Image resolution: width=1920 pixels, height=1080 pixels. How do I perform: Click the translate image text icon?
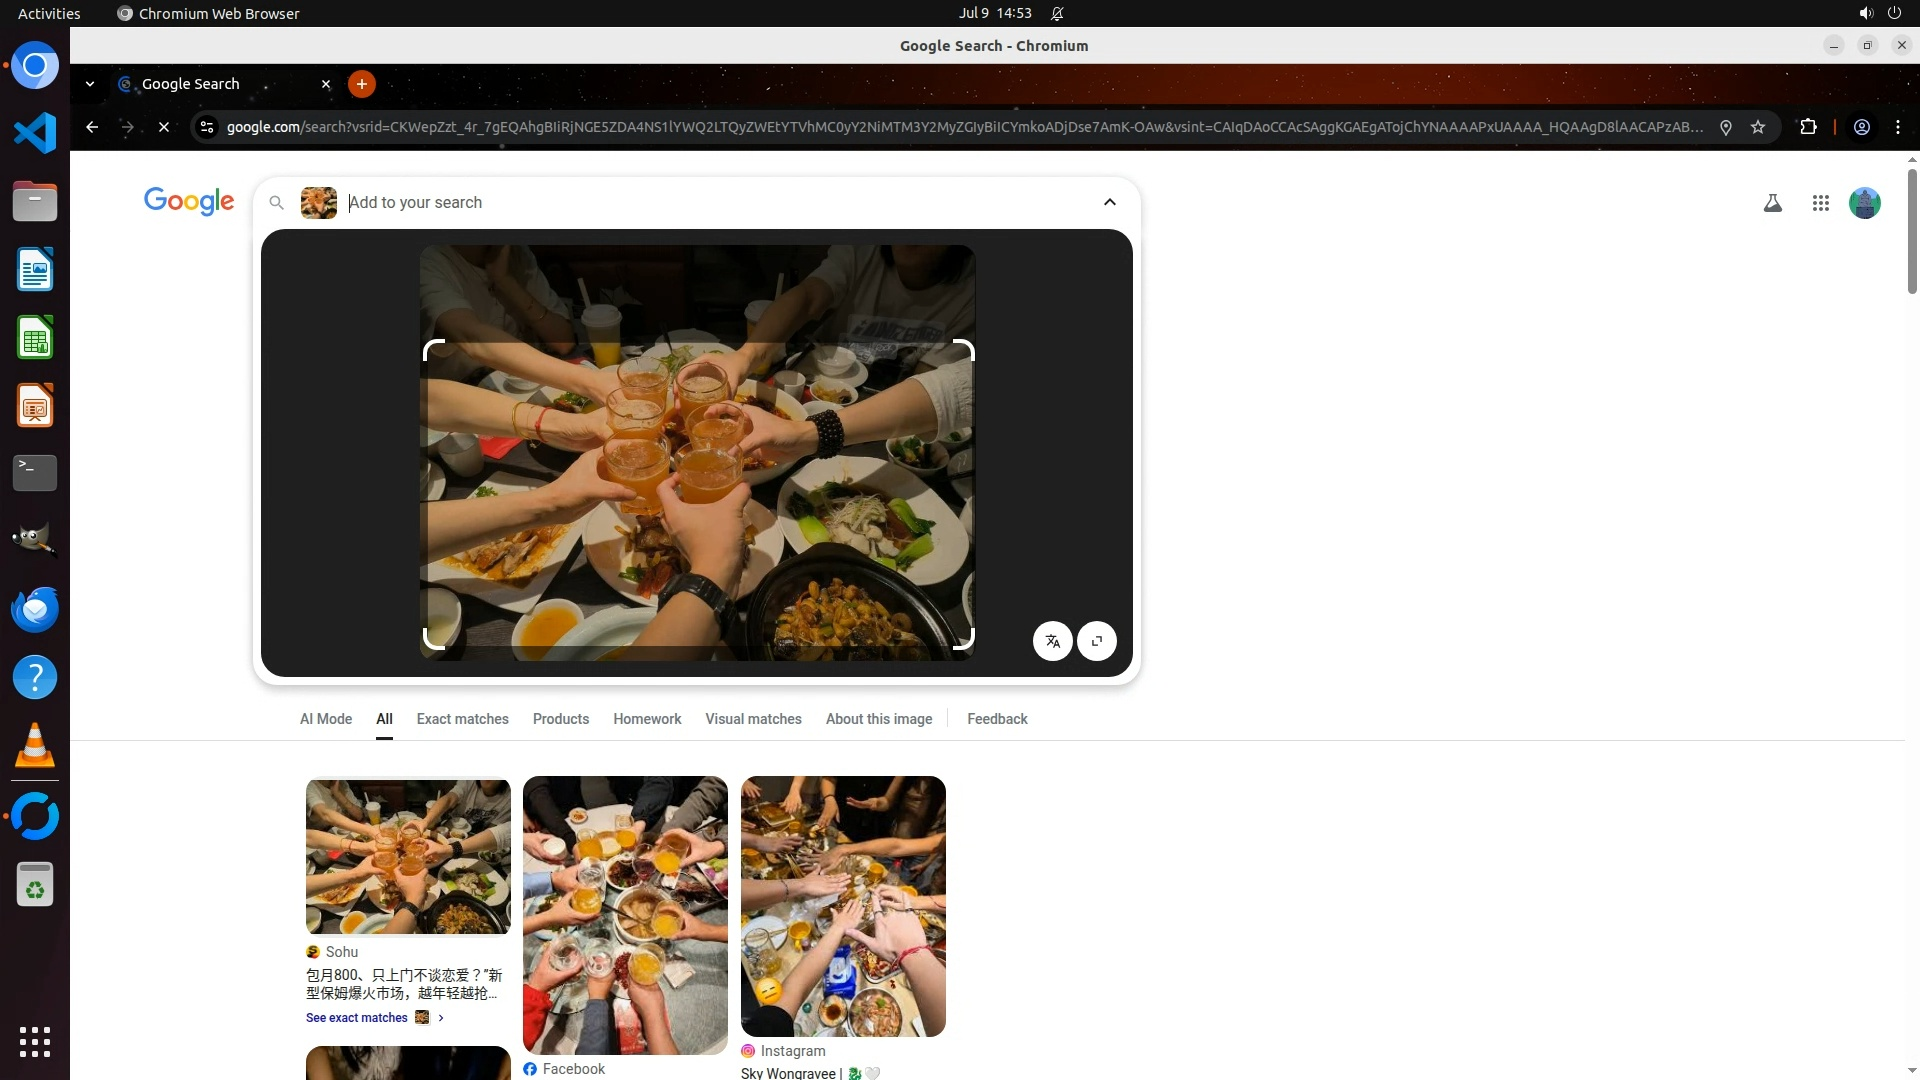coord(1052,641)
